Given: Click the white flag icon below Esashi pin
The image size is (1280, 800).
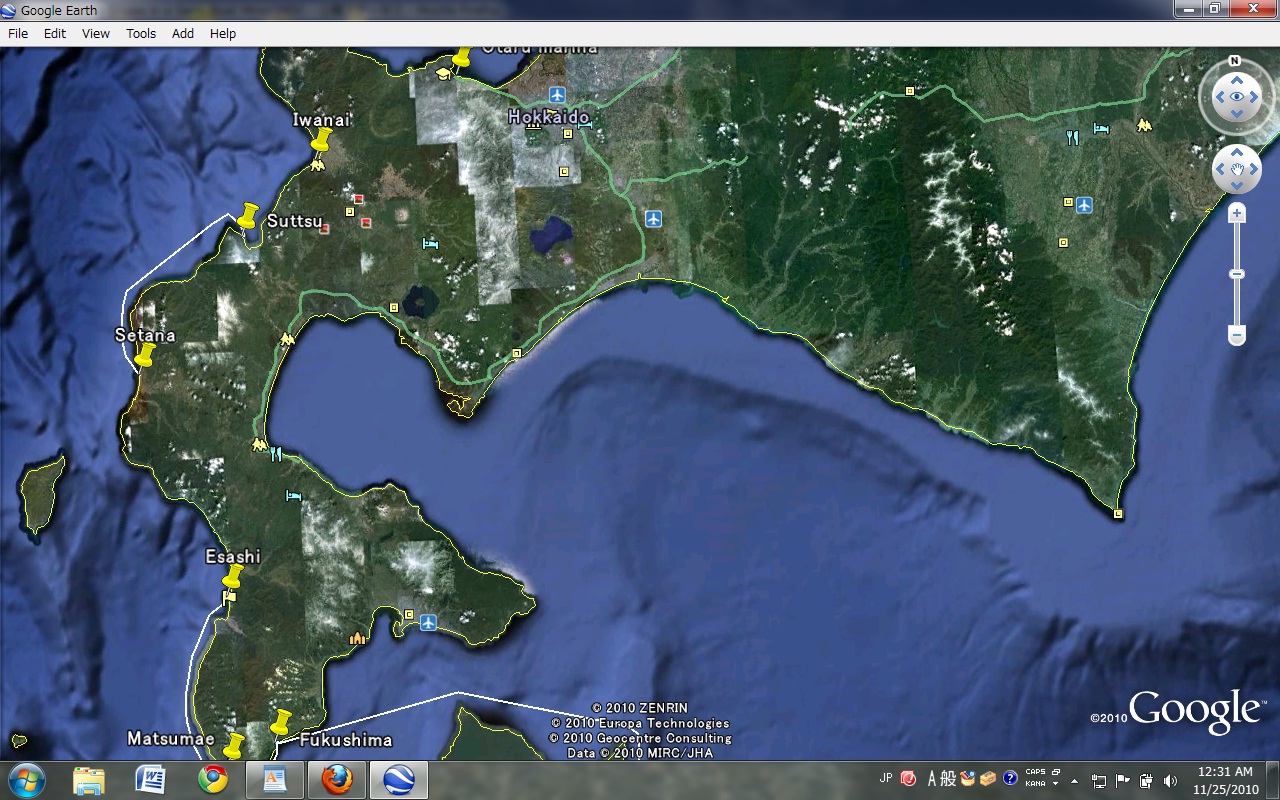Looking at the screenshot, I should tap(230, 597).
